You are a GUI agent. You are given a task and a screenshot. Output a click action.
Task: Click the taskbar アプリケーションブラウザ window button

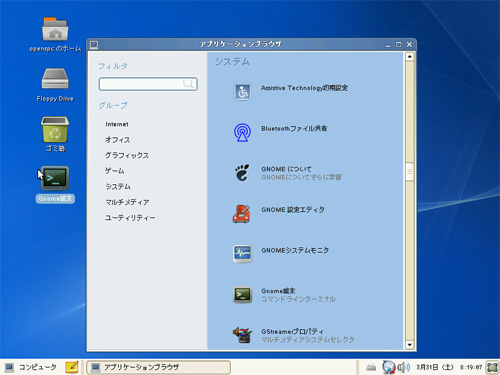point(158,367)
